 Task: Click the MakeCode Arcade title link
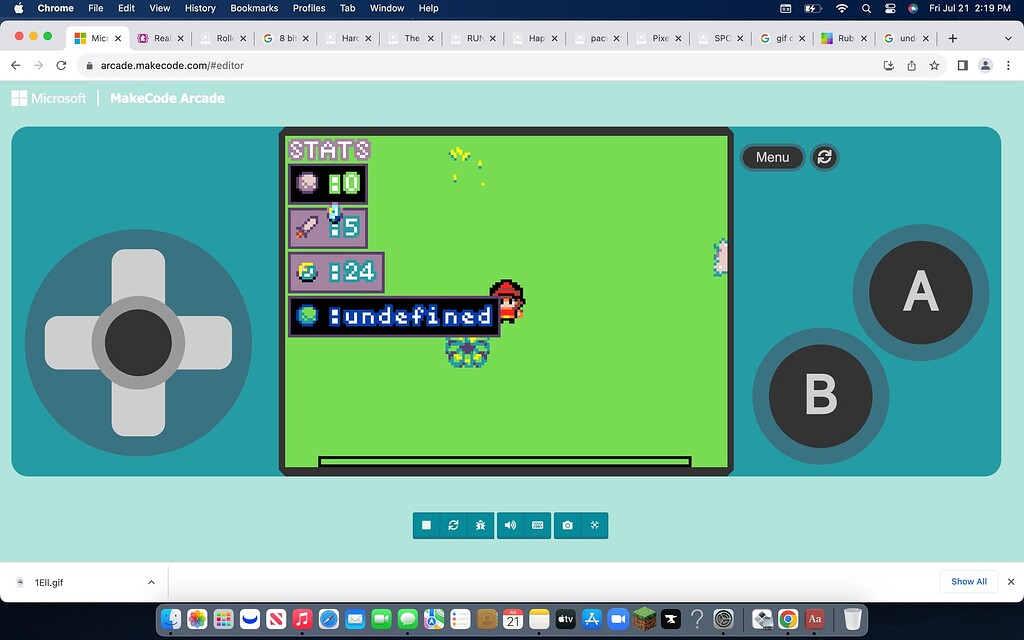pos(167,98)
